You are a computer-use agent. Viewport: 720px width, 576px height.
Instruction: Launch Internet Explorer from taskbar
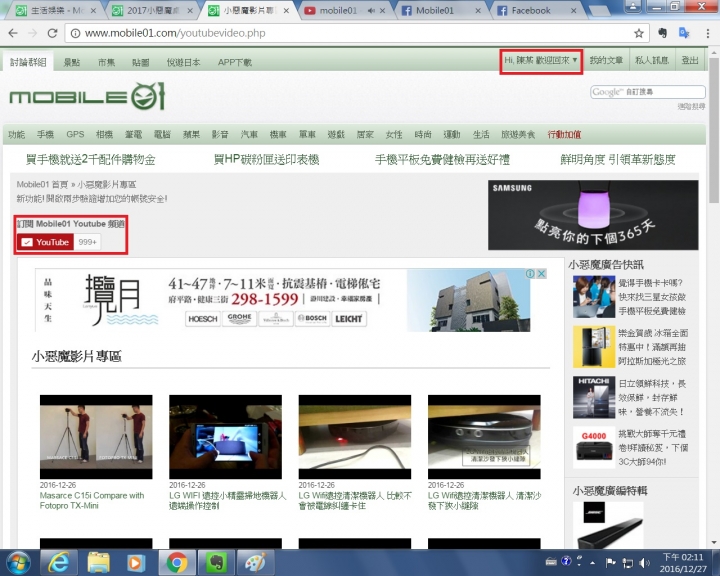pyautogui.click(x=59, y=563)
